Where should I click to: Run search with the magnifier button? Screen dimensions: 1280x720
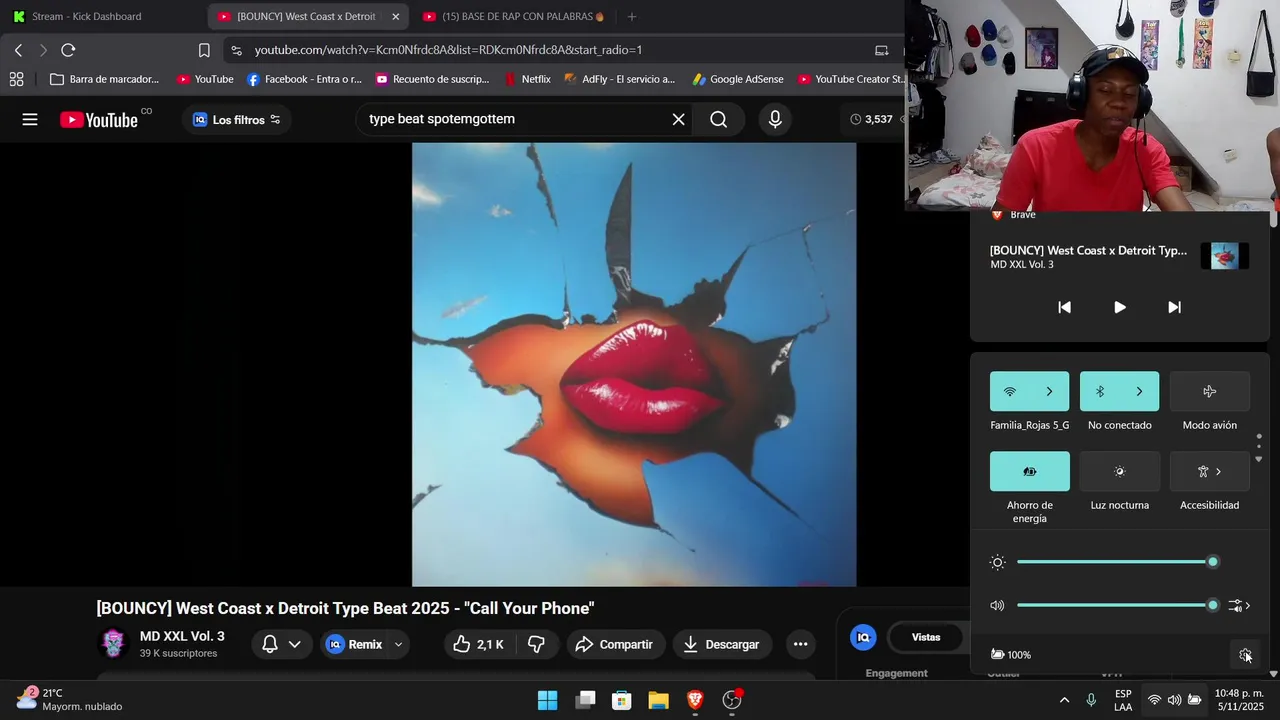718,119
